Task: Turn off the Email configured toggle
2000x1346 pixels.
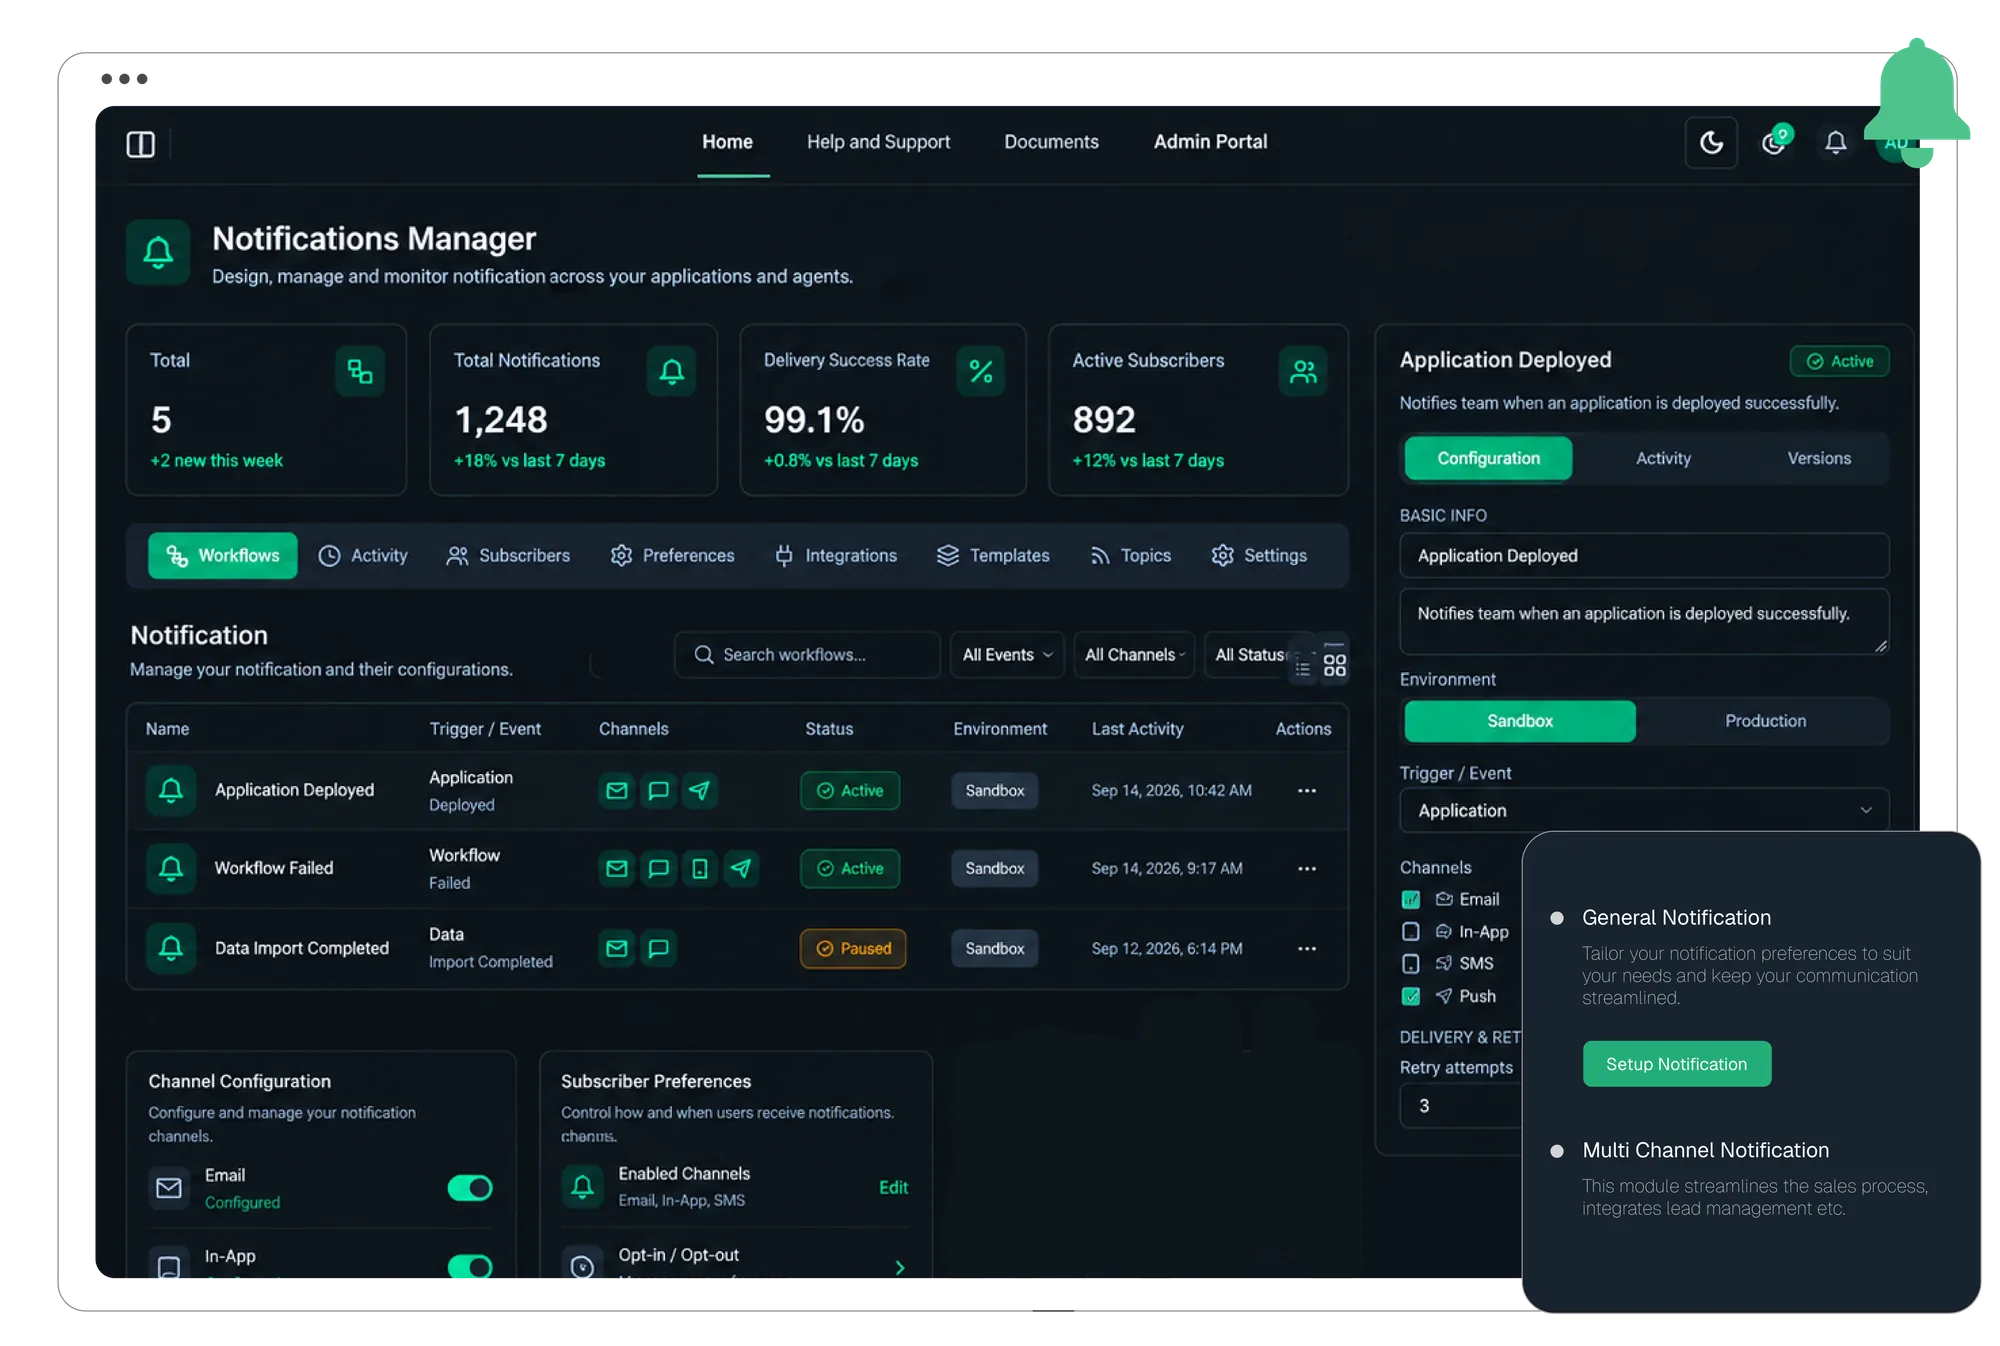Action: tap(470, 1187)
